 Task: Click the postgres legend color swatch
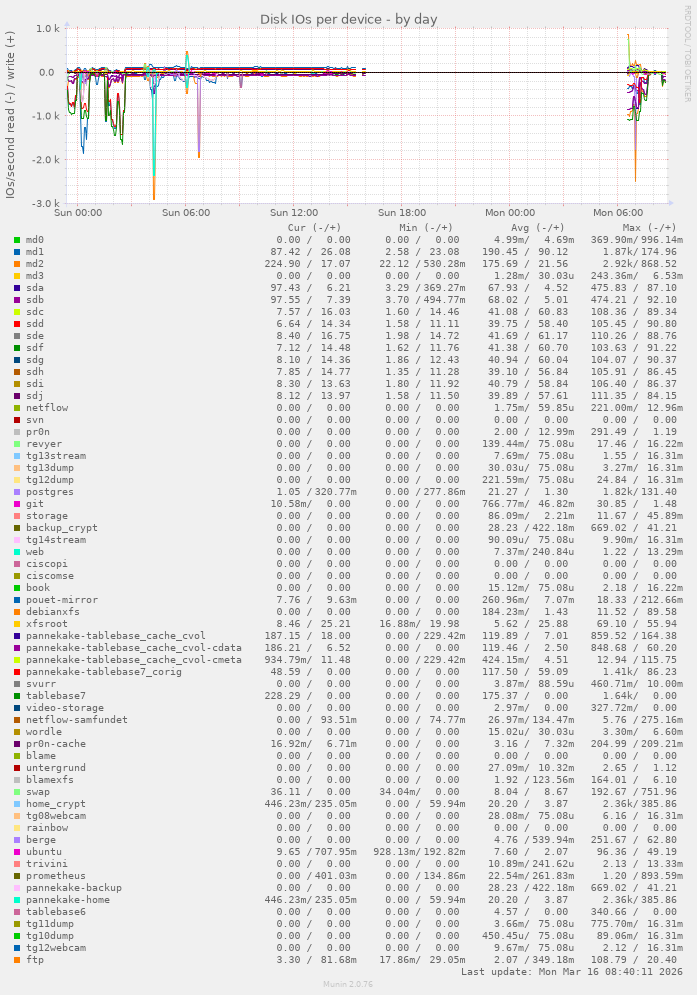click(17, 492)
